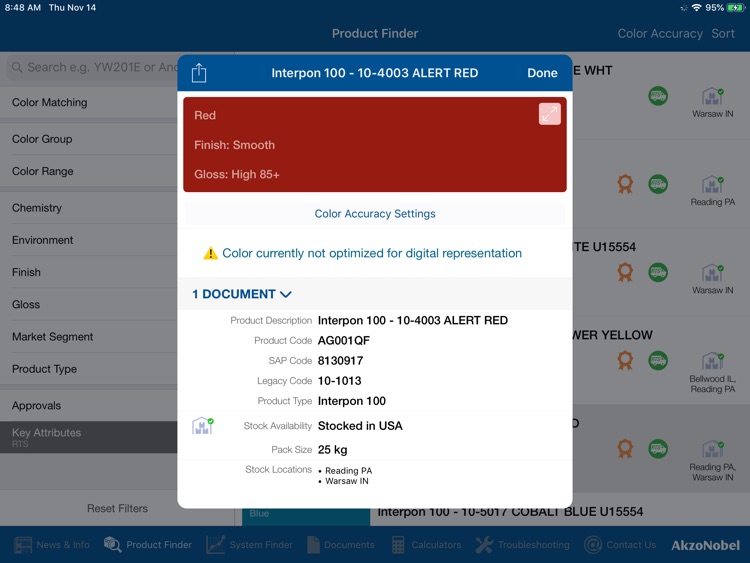Tap the Reading PA stock location bullet
The height and width of the screenshot is (563, 750).
[345, 471]
